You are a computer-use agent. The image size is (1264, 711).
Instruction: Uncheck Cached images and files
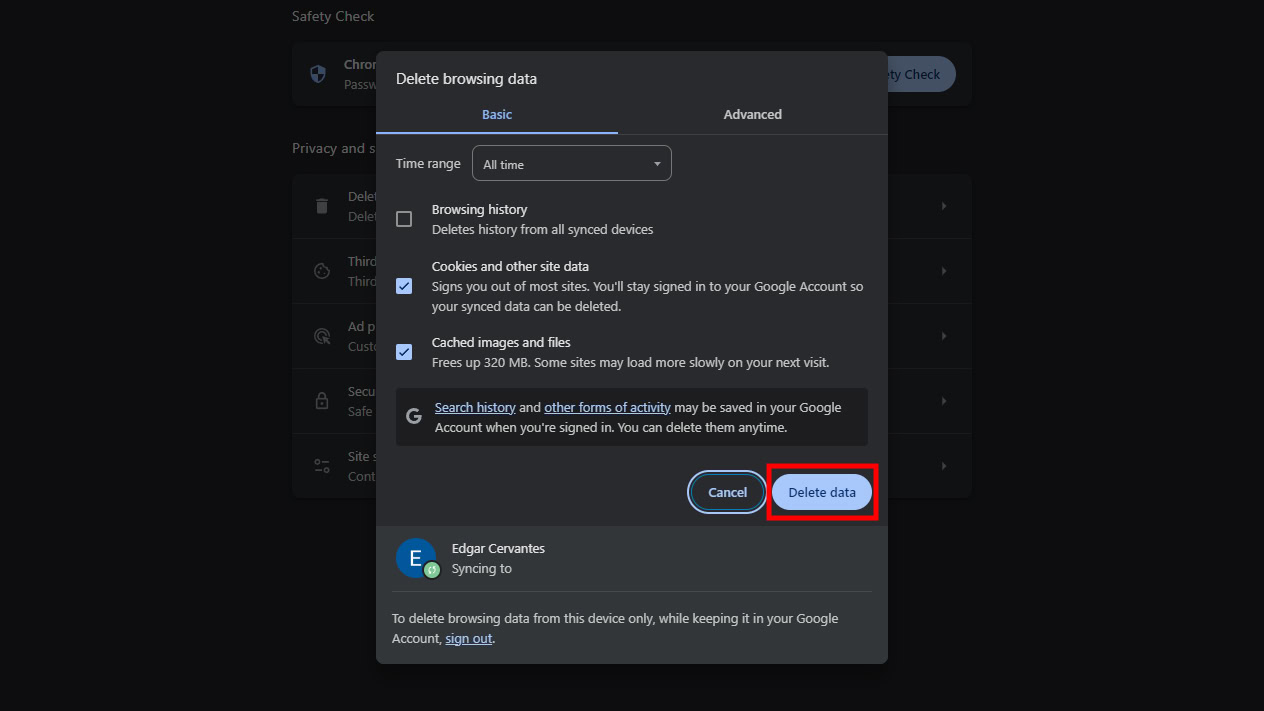[404, 352]
